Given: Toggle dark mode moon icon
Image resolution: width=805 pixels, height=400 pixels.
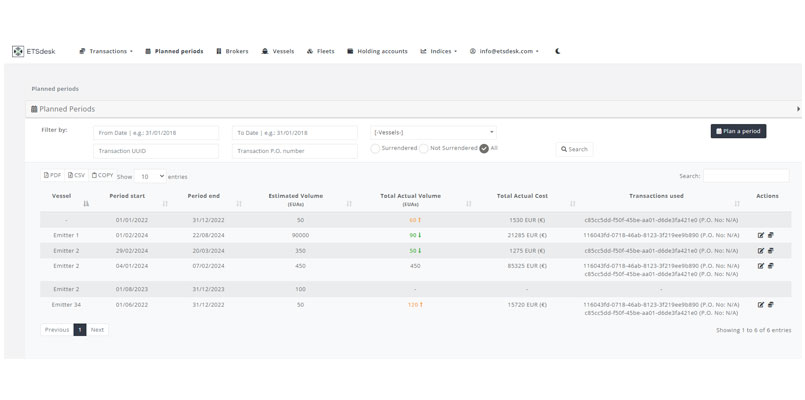Looking at the screenshot, I should coord(557,51).
